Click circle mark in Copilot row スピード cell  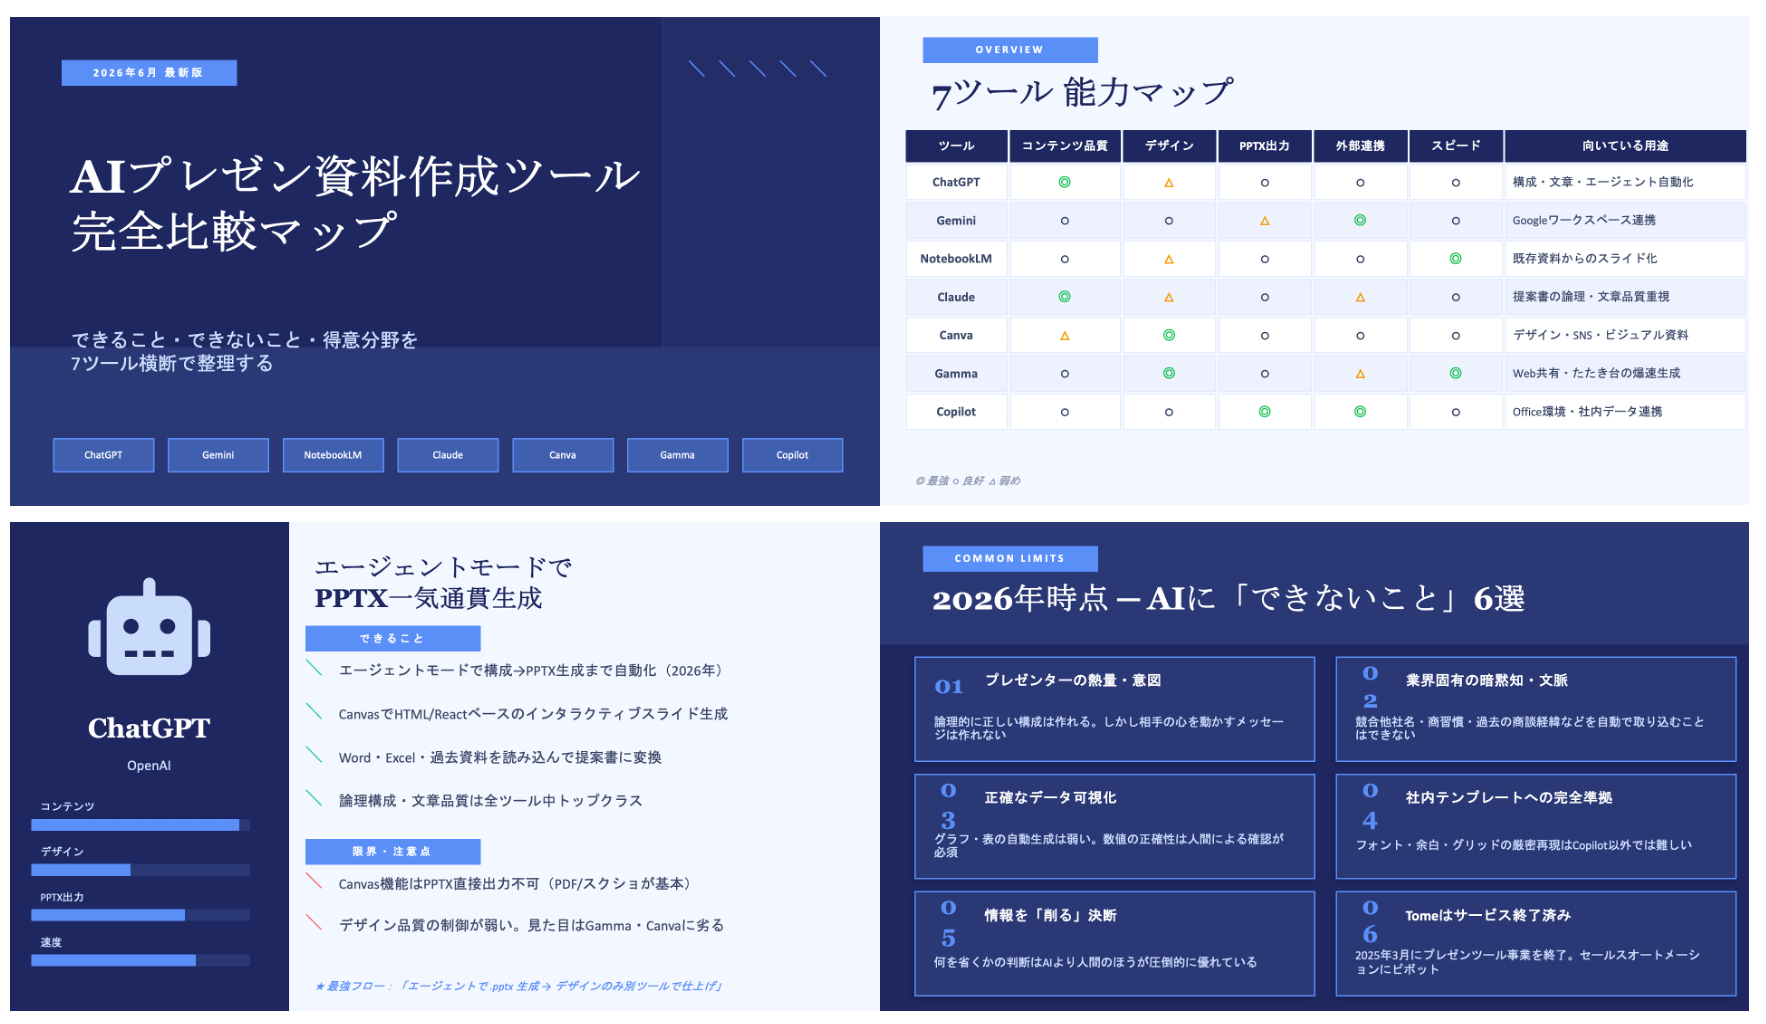point(1455,412)
